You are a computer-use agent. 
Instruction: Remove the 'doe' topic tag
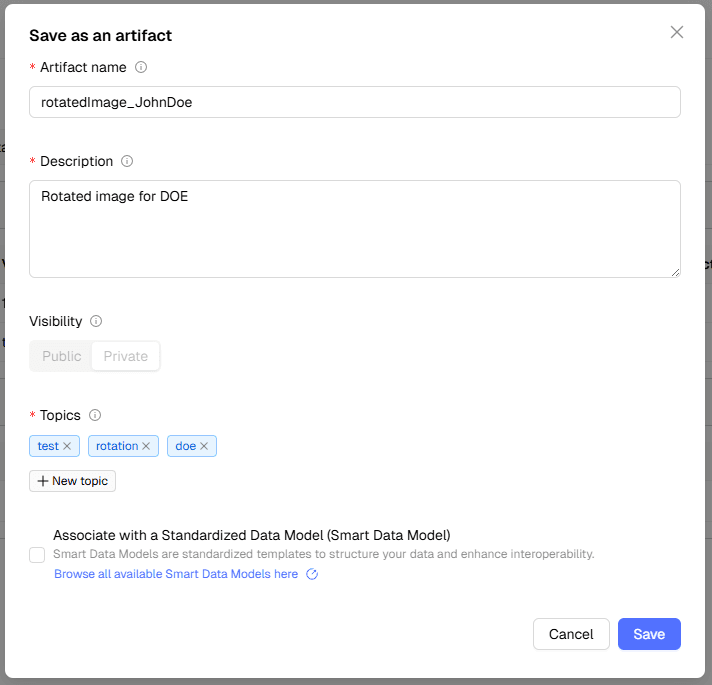point(204,446)
